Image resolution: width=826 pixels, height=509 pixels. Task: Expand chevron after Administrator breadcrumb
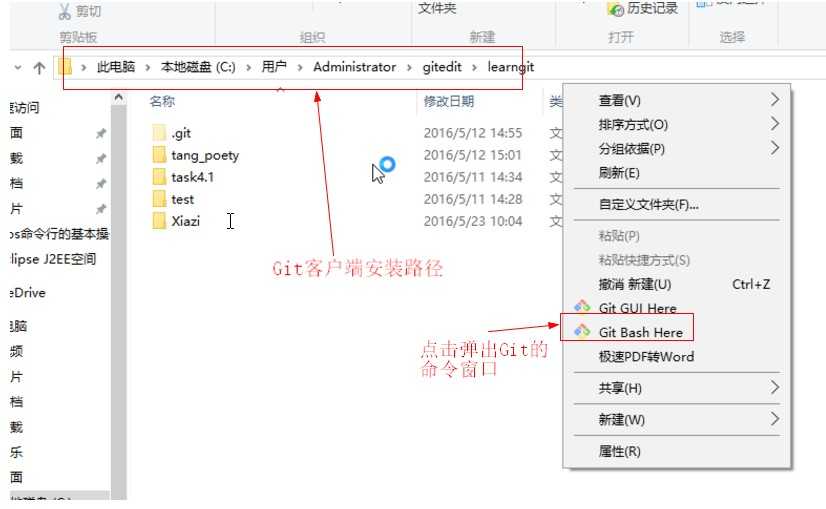coord(409,67)
